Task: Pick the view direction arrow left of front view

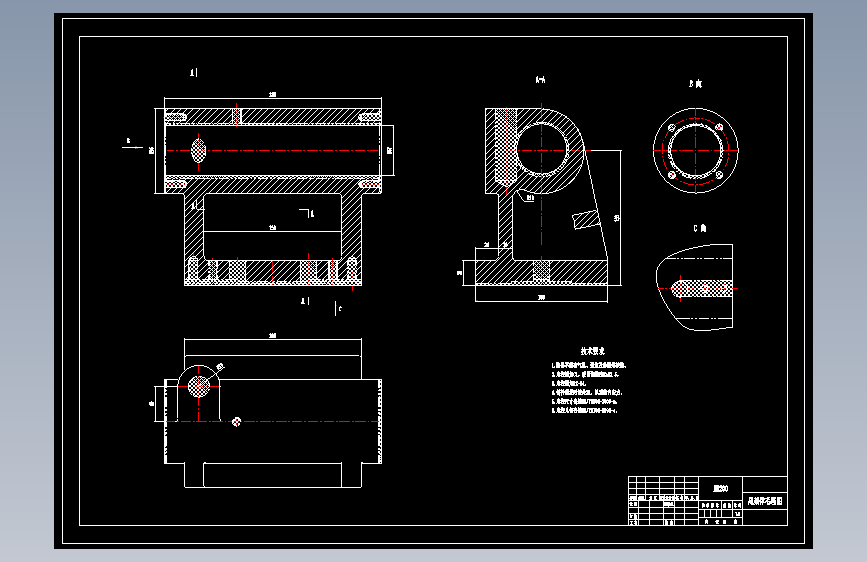Action: (132, 145)
